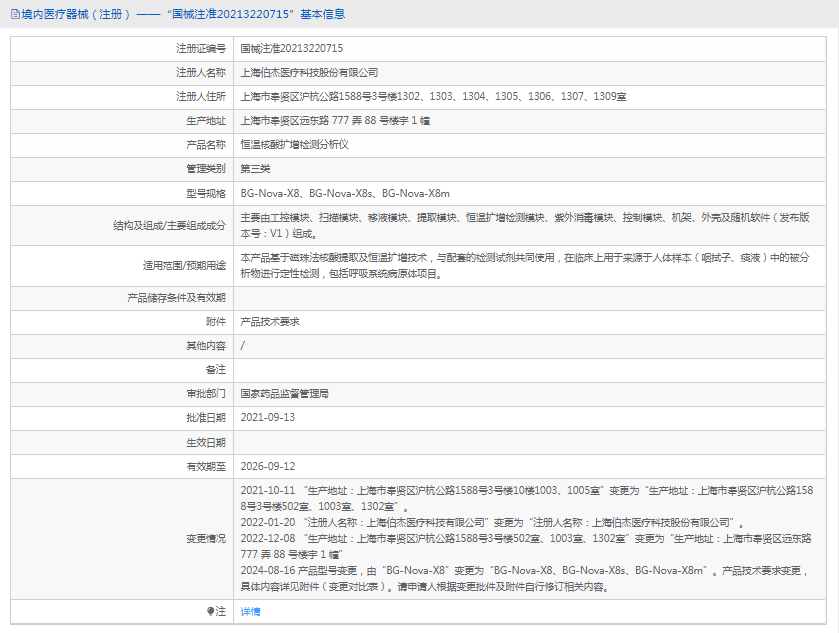Click the 注册证编号 label cell

pyautogui.click(x=122, y=49)
